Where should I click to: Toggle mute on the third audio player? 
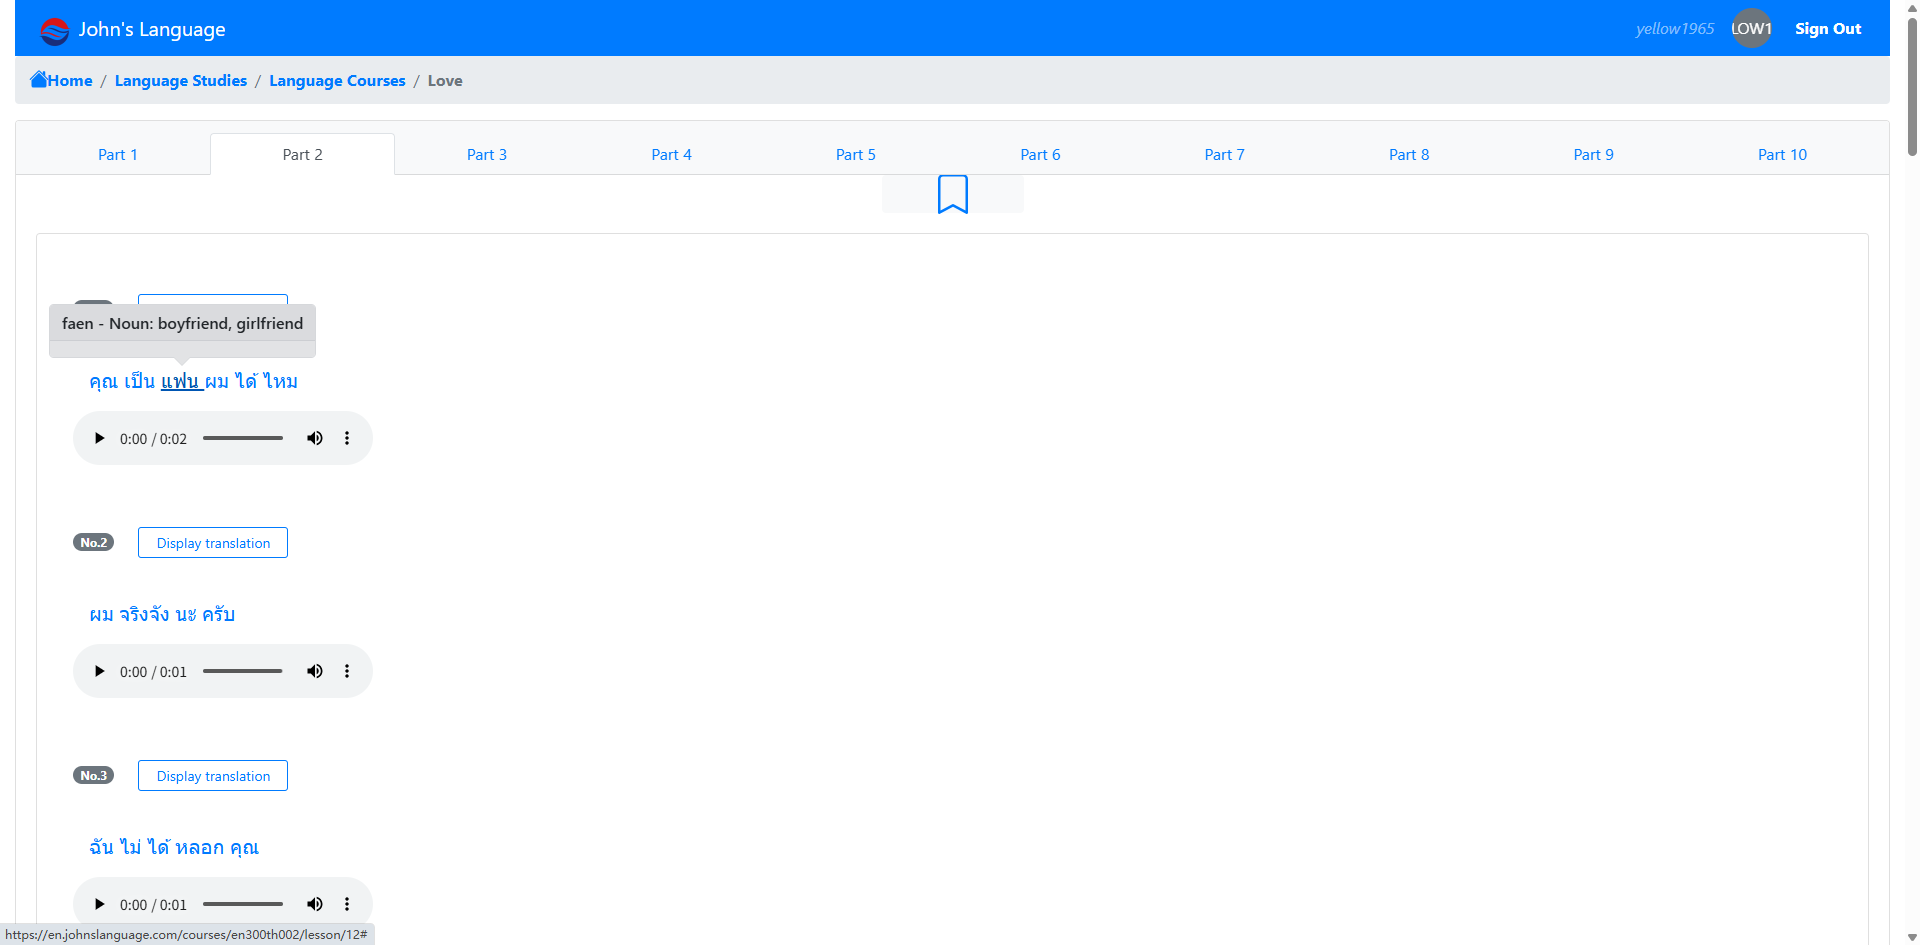[x=315, y=904]
